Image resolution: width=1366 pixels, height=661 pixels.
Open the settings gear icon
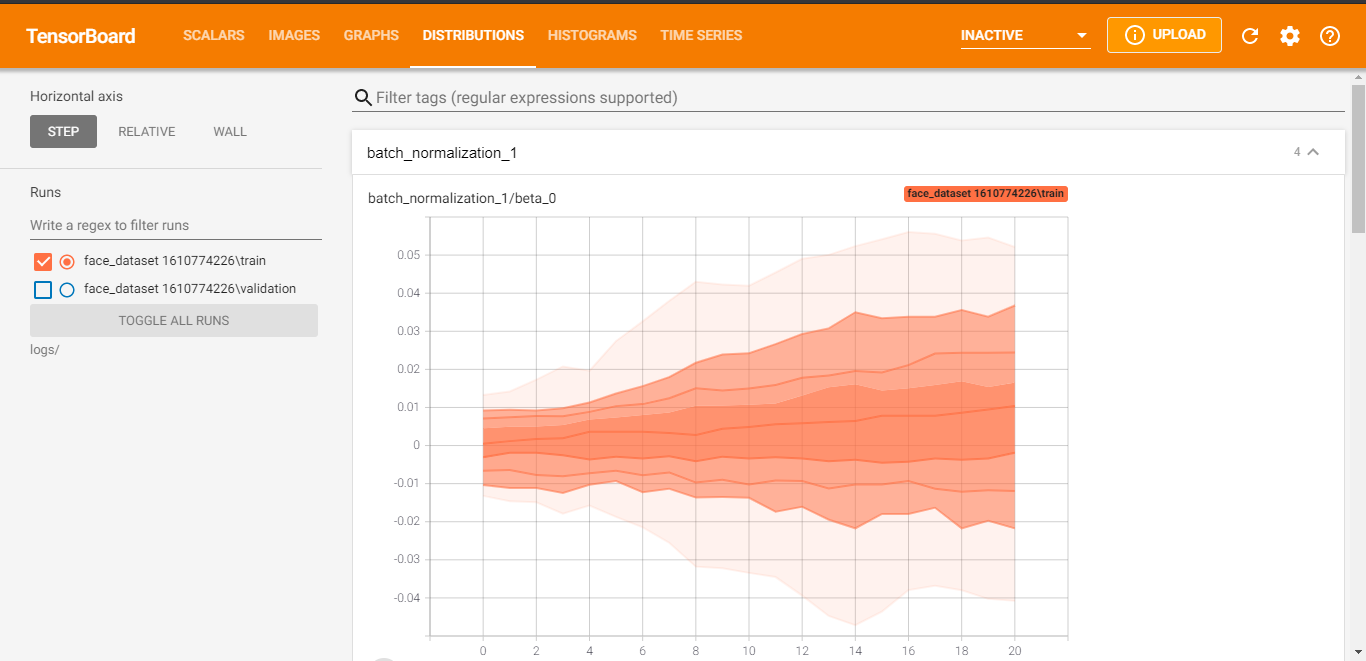[1290, 36]
